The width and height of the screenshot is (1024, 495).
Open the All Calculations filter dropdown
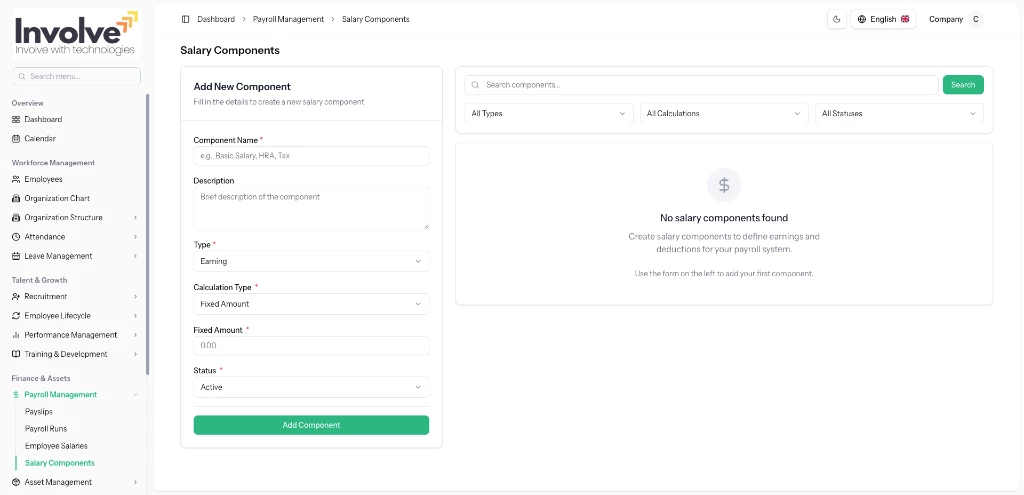(x=724, y=114)
